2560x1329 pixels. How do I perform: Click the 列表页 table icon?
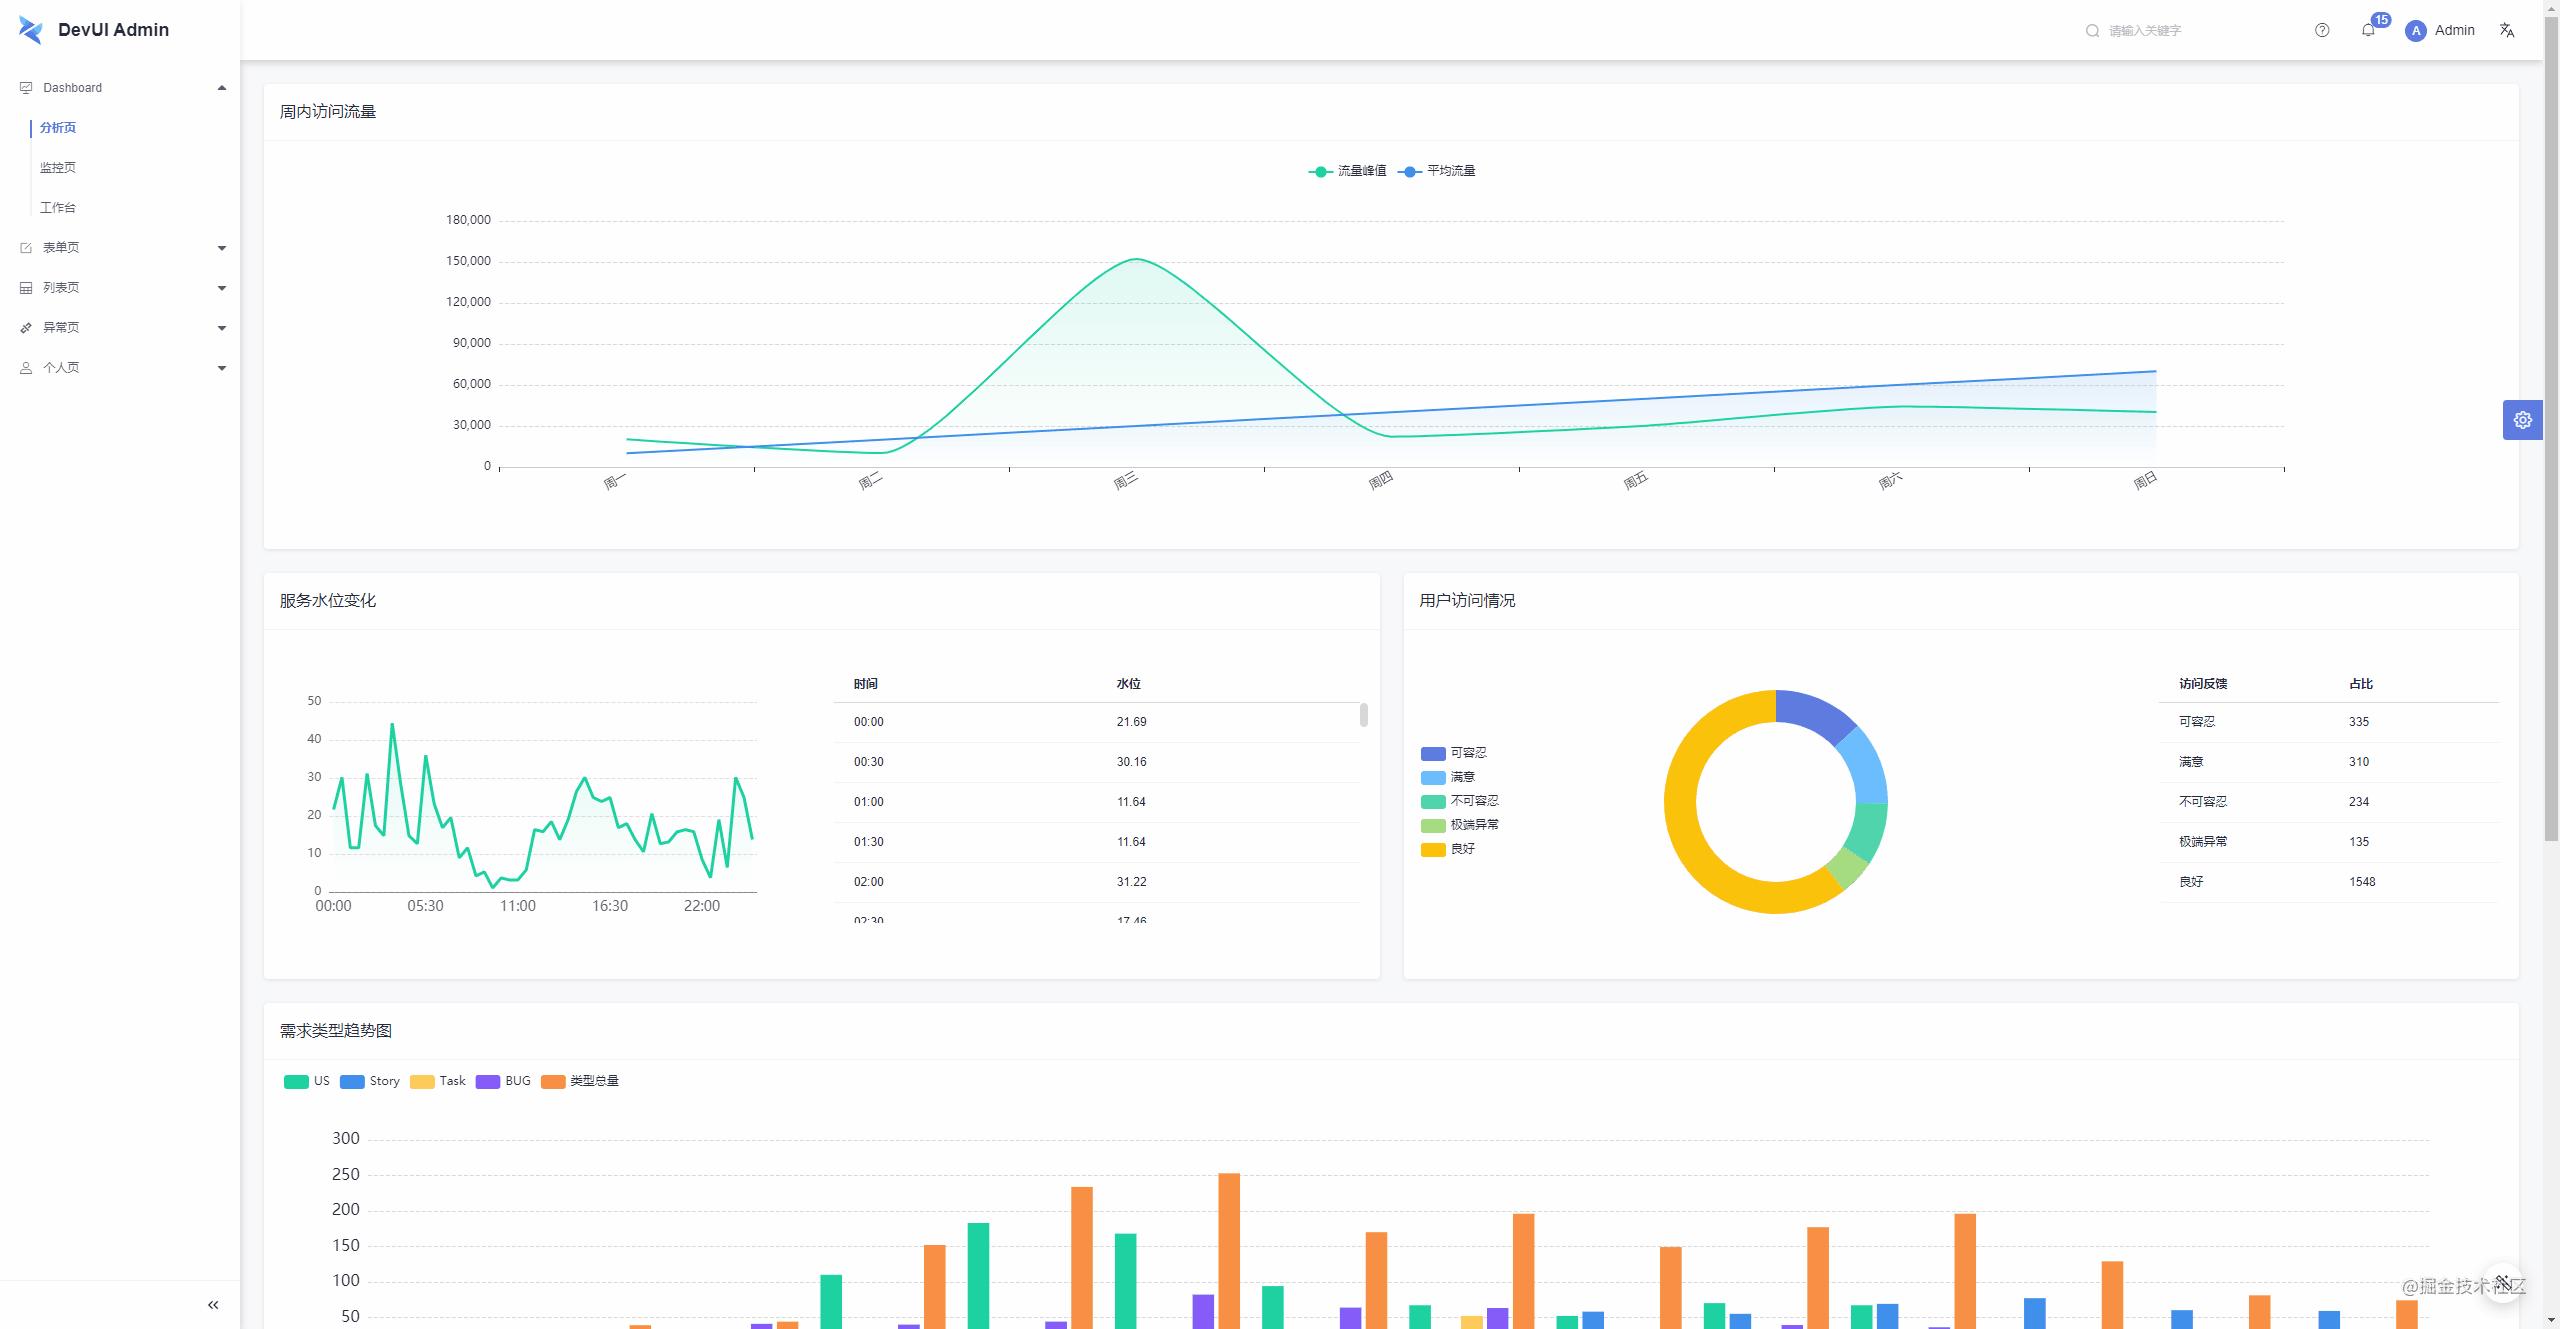point(26,288)
